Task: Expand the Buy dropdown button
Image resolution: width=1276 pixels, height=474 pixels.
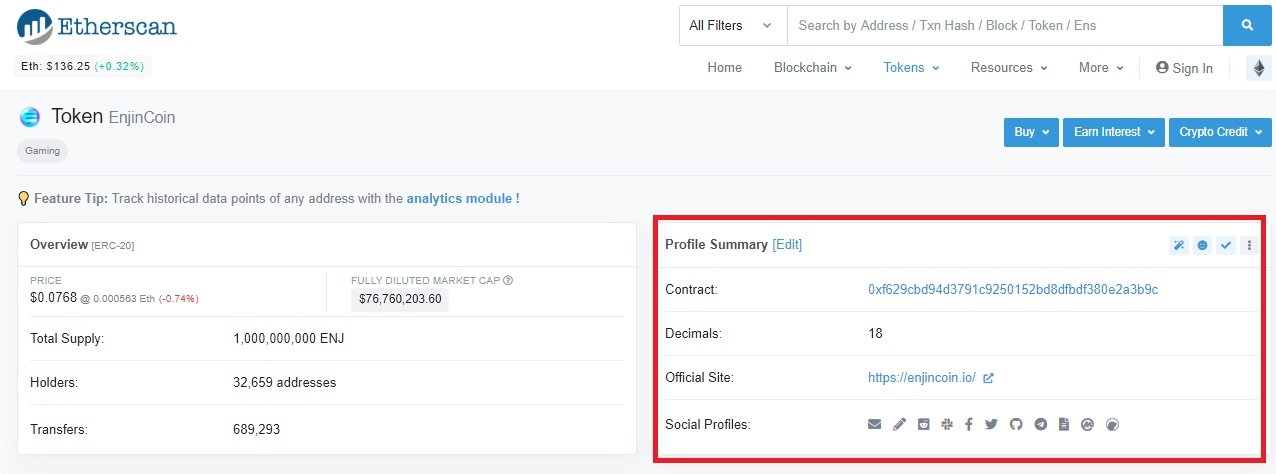Action: [1031, 132]
